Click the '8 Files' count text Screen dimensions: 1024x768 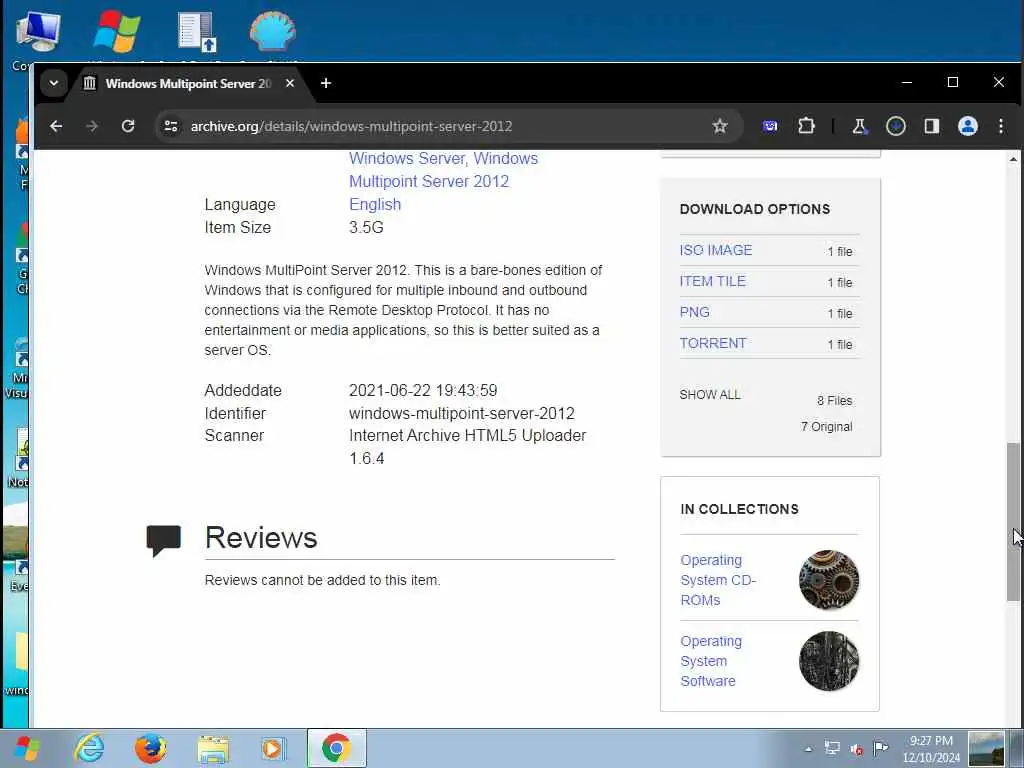[835, 400]
